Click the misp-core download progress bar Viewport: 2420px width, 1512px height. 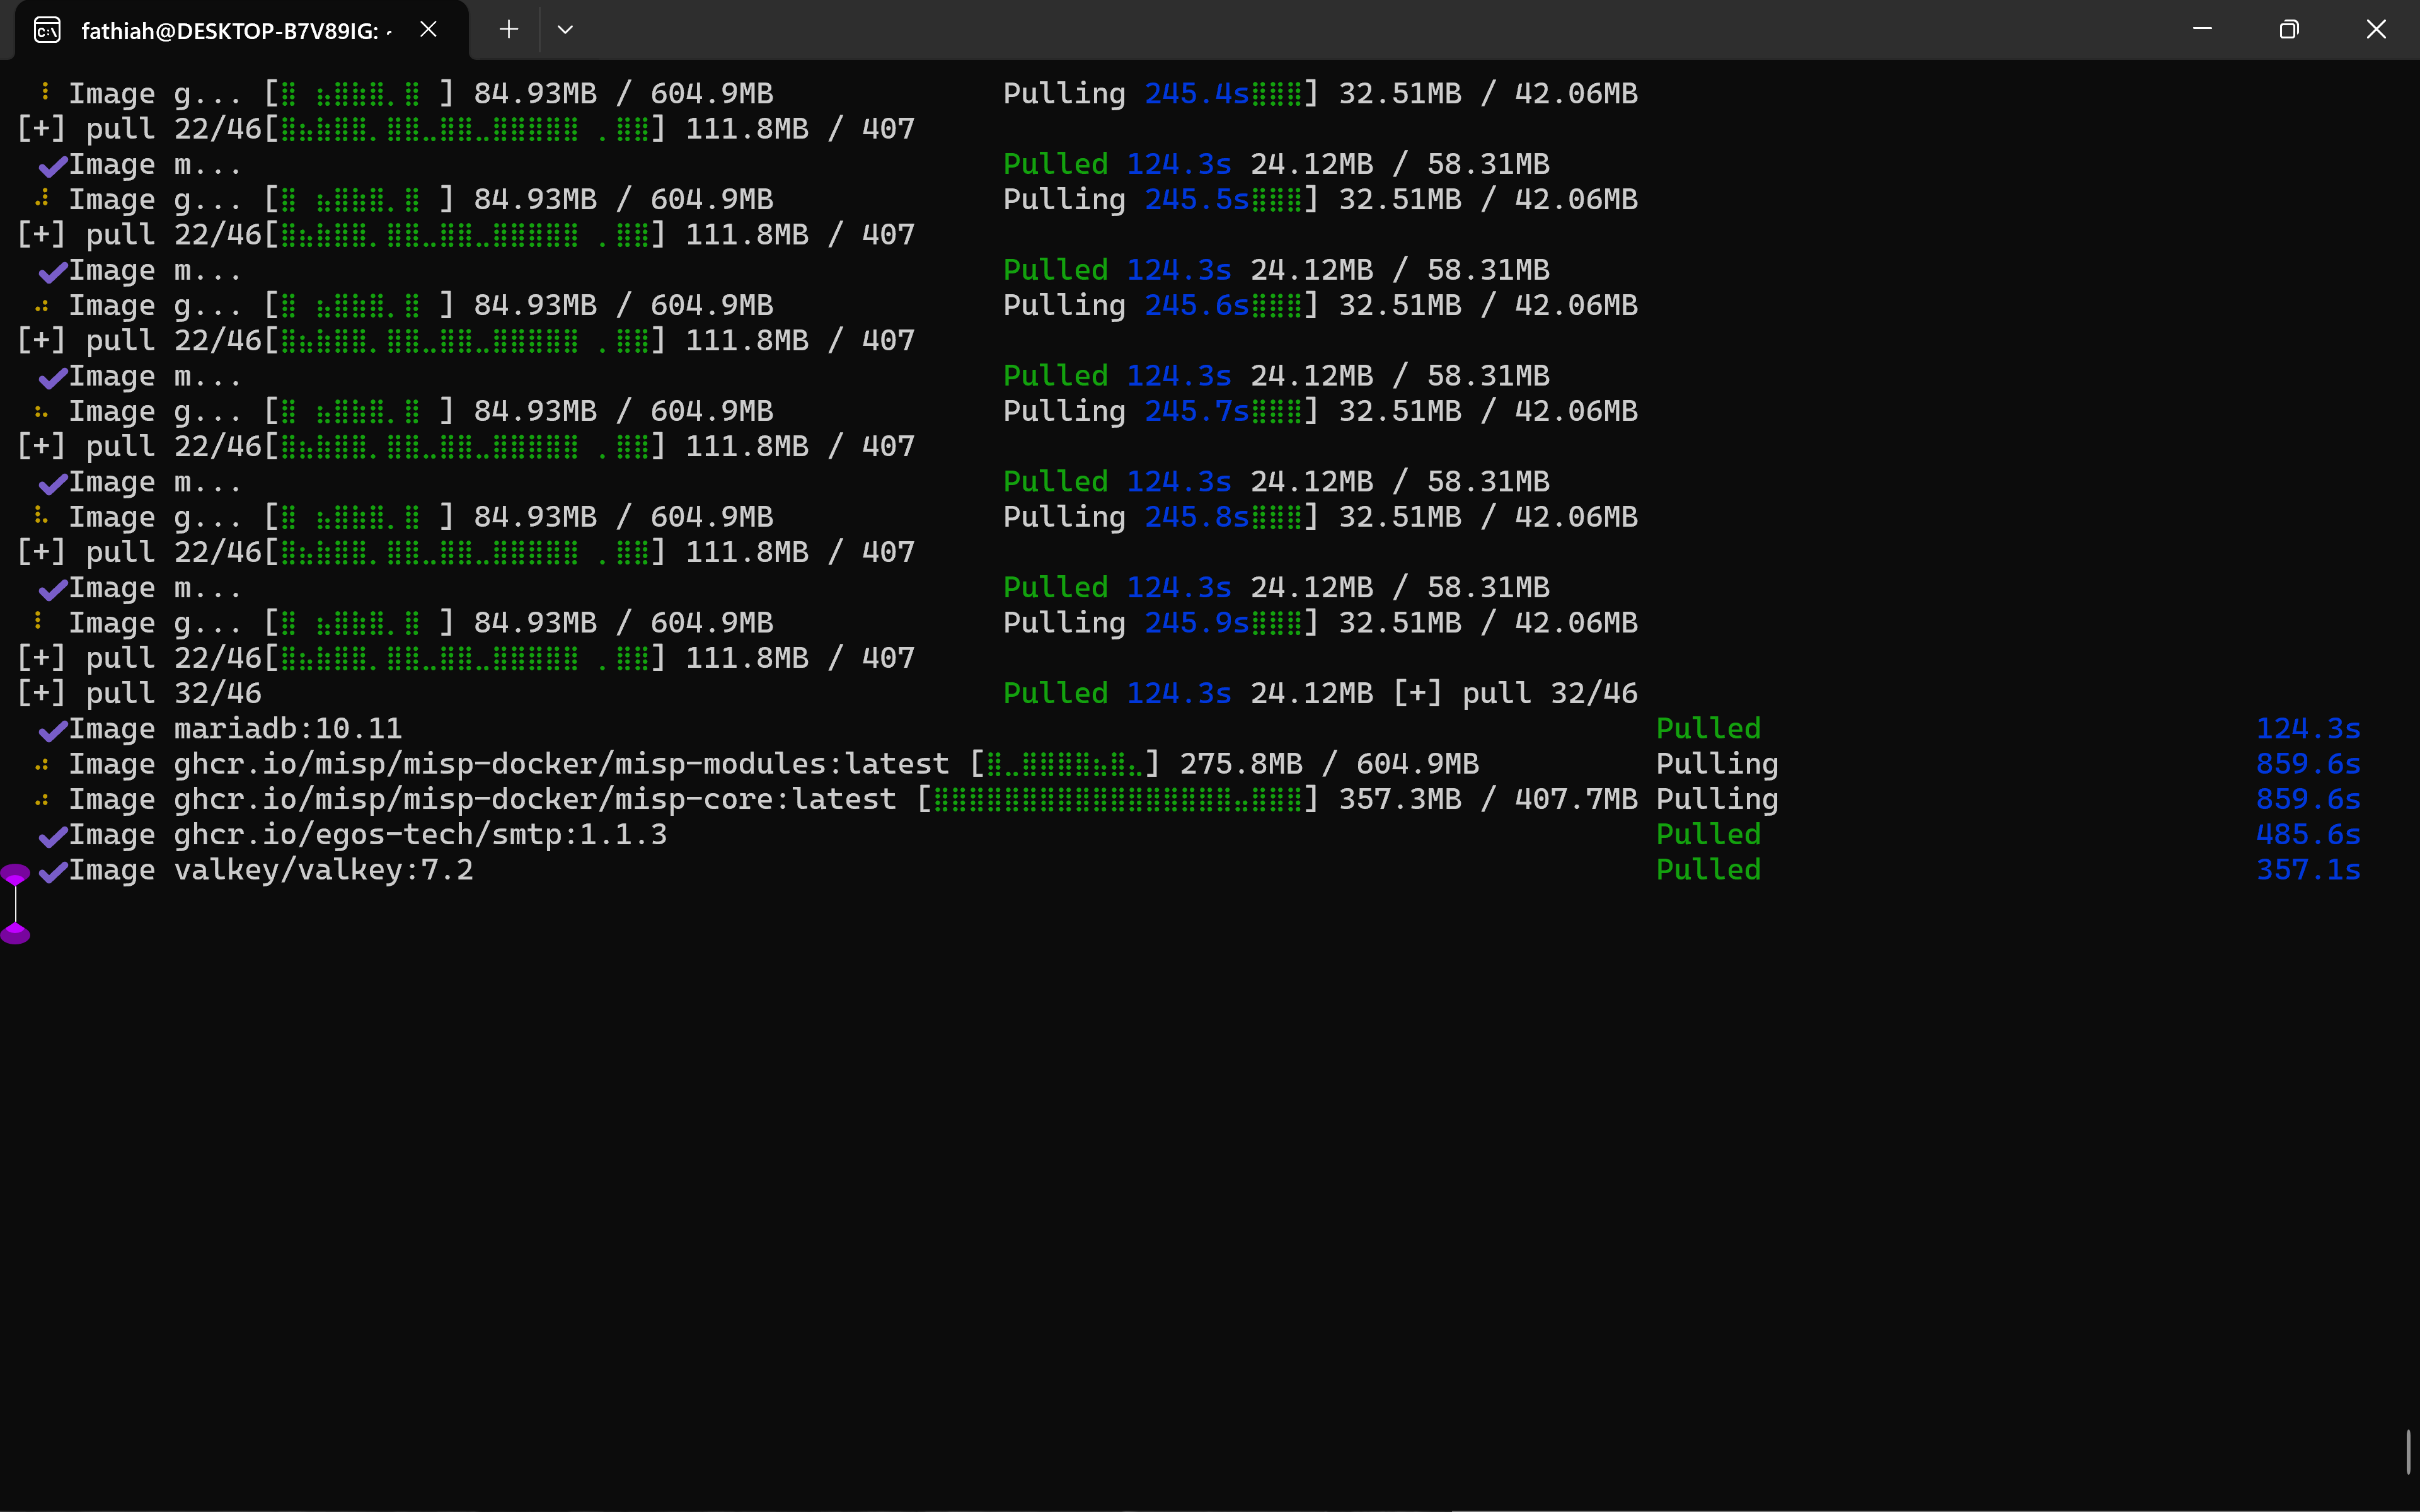click(1118, 799)
